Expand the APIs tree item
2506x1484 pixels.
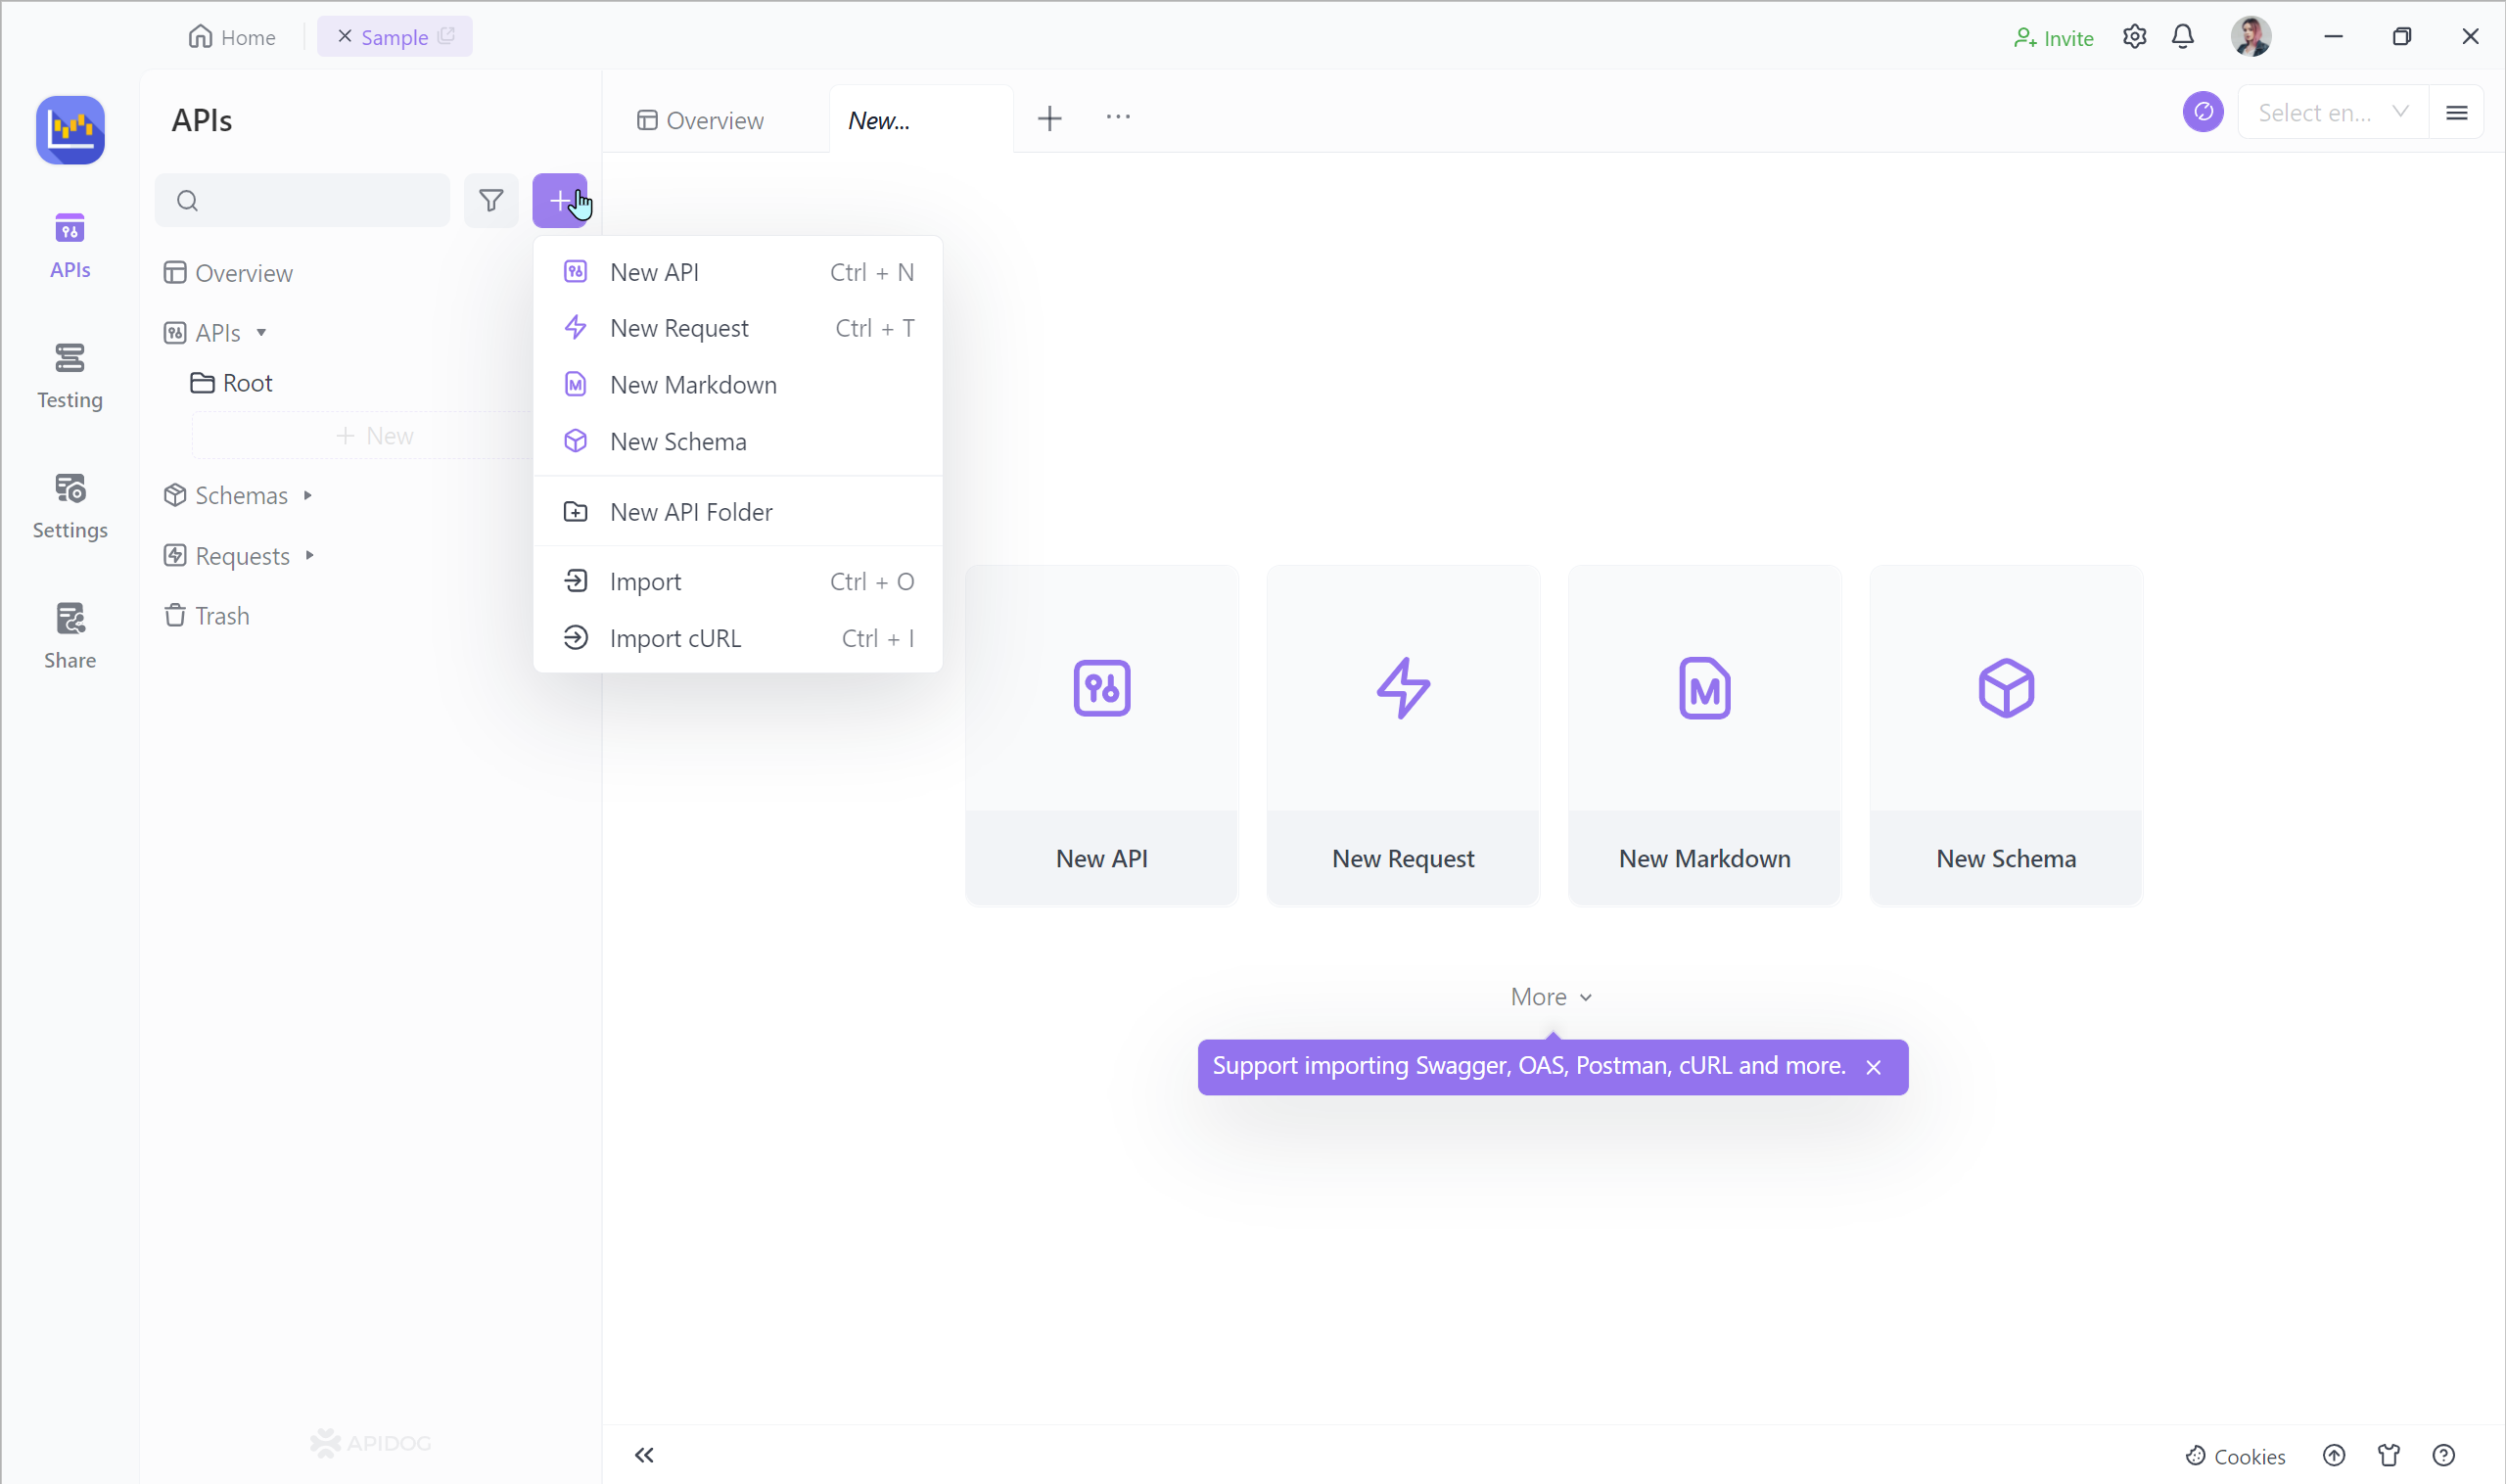[261, 332]
